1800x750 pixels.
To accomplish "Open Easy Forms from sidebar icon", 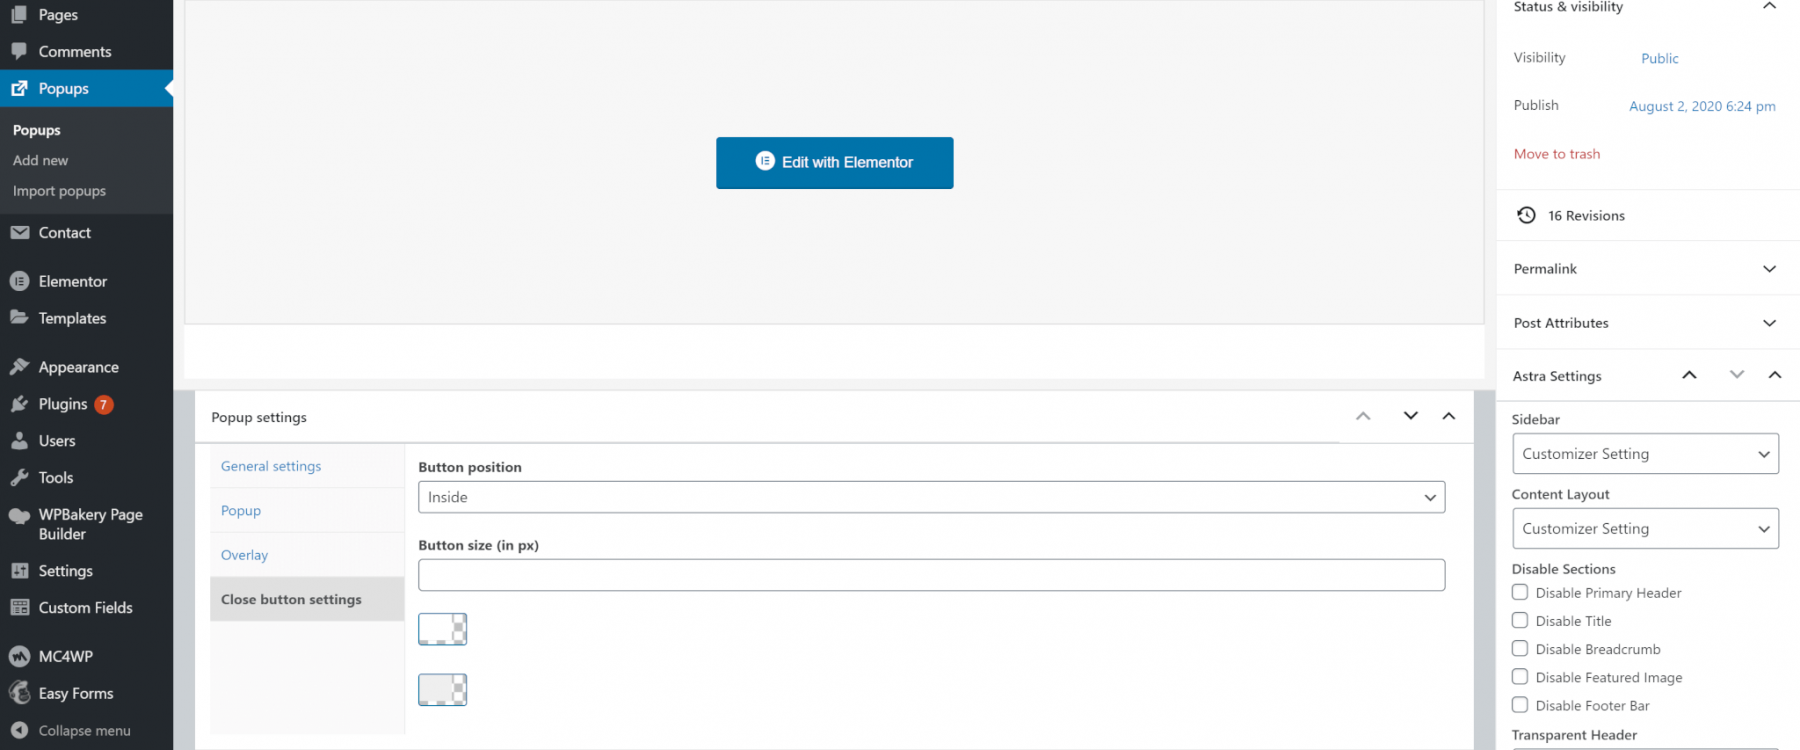I will click(19, 693).
